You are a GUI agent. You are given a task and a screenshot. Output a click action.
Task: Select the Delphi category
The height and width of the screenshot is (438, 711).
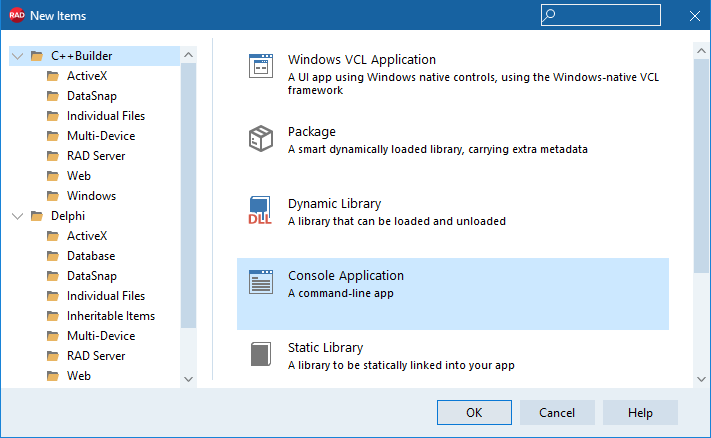tap(68, 216)
